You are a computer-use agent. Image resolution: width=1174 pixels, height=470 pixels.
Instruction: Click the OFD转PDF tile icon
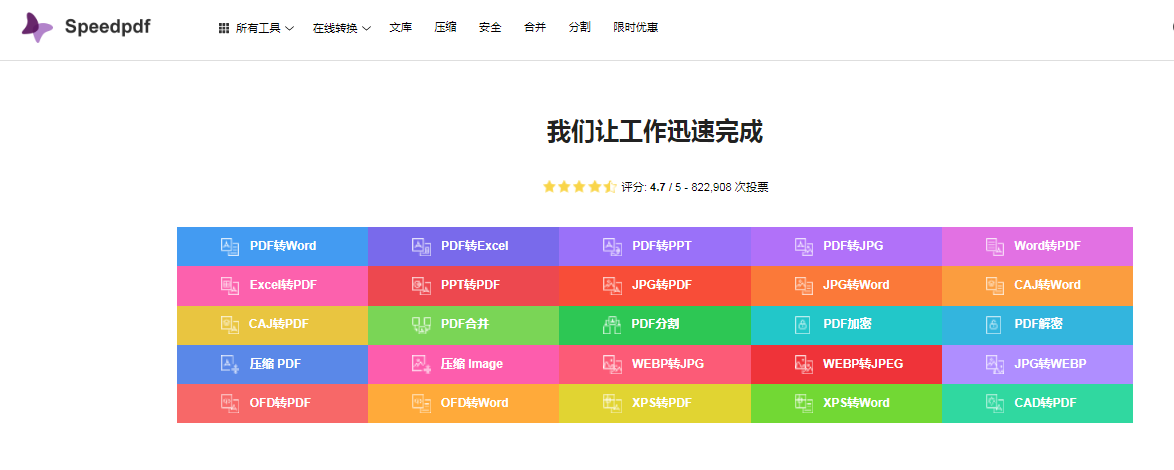(230, 403)
